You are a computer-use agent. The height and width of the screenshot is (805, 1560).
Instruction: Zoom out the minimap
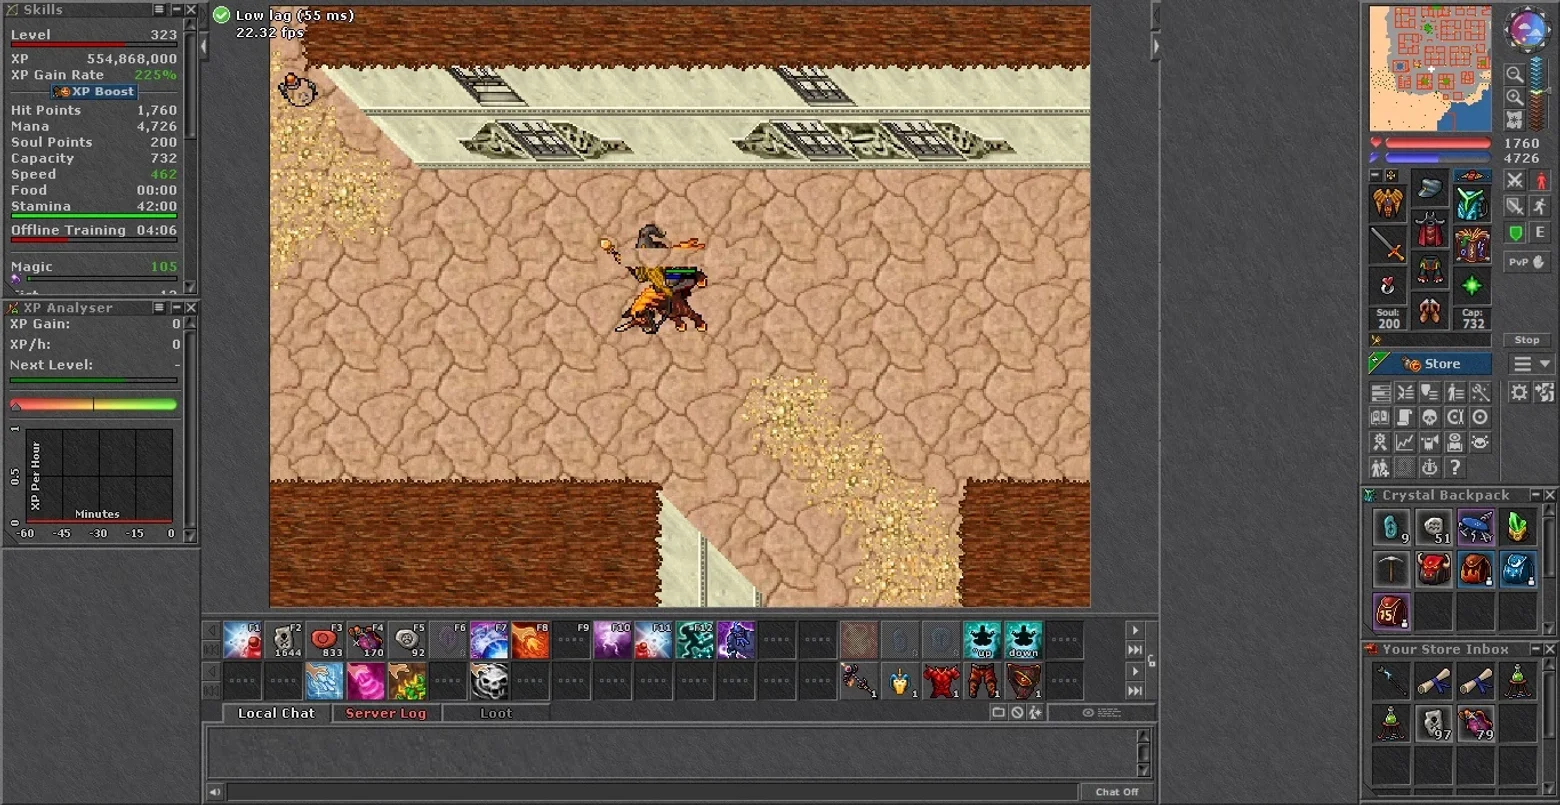[1515, 75]
